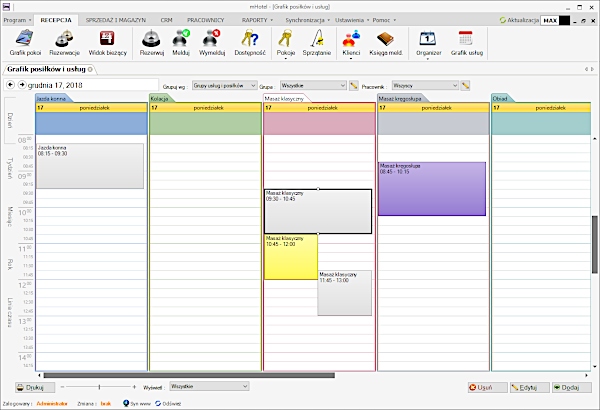Expand the Grupuj wg dropdown

pos(224,86)
